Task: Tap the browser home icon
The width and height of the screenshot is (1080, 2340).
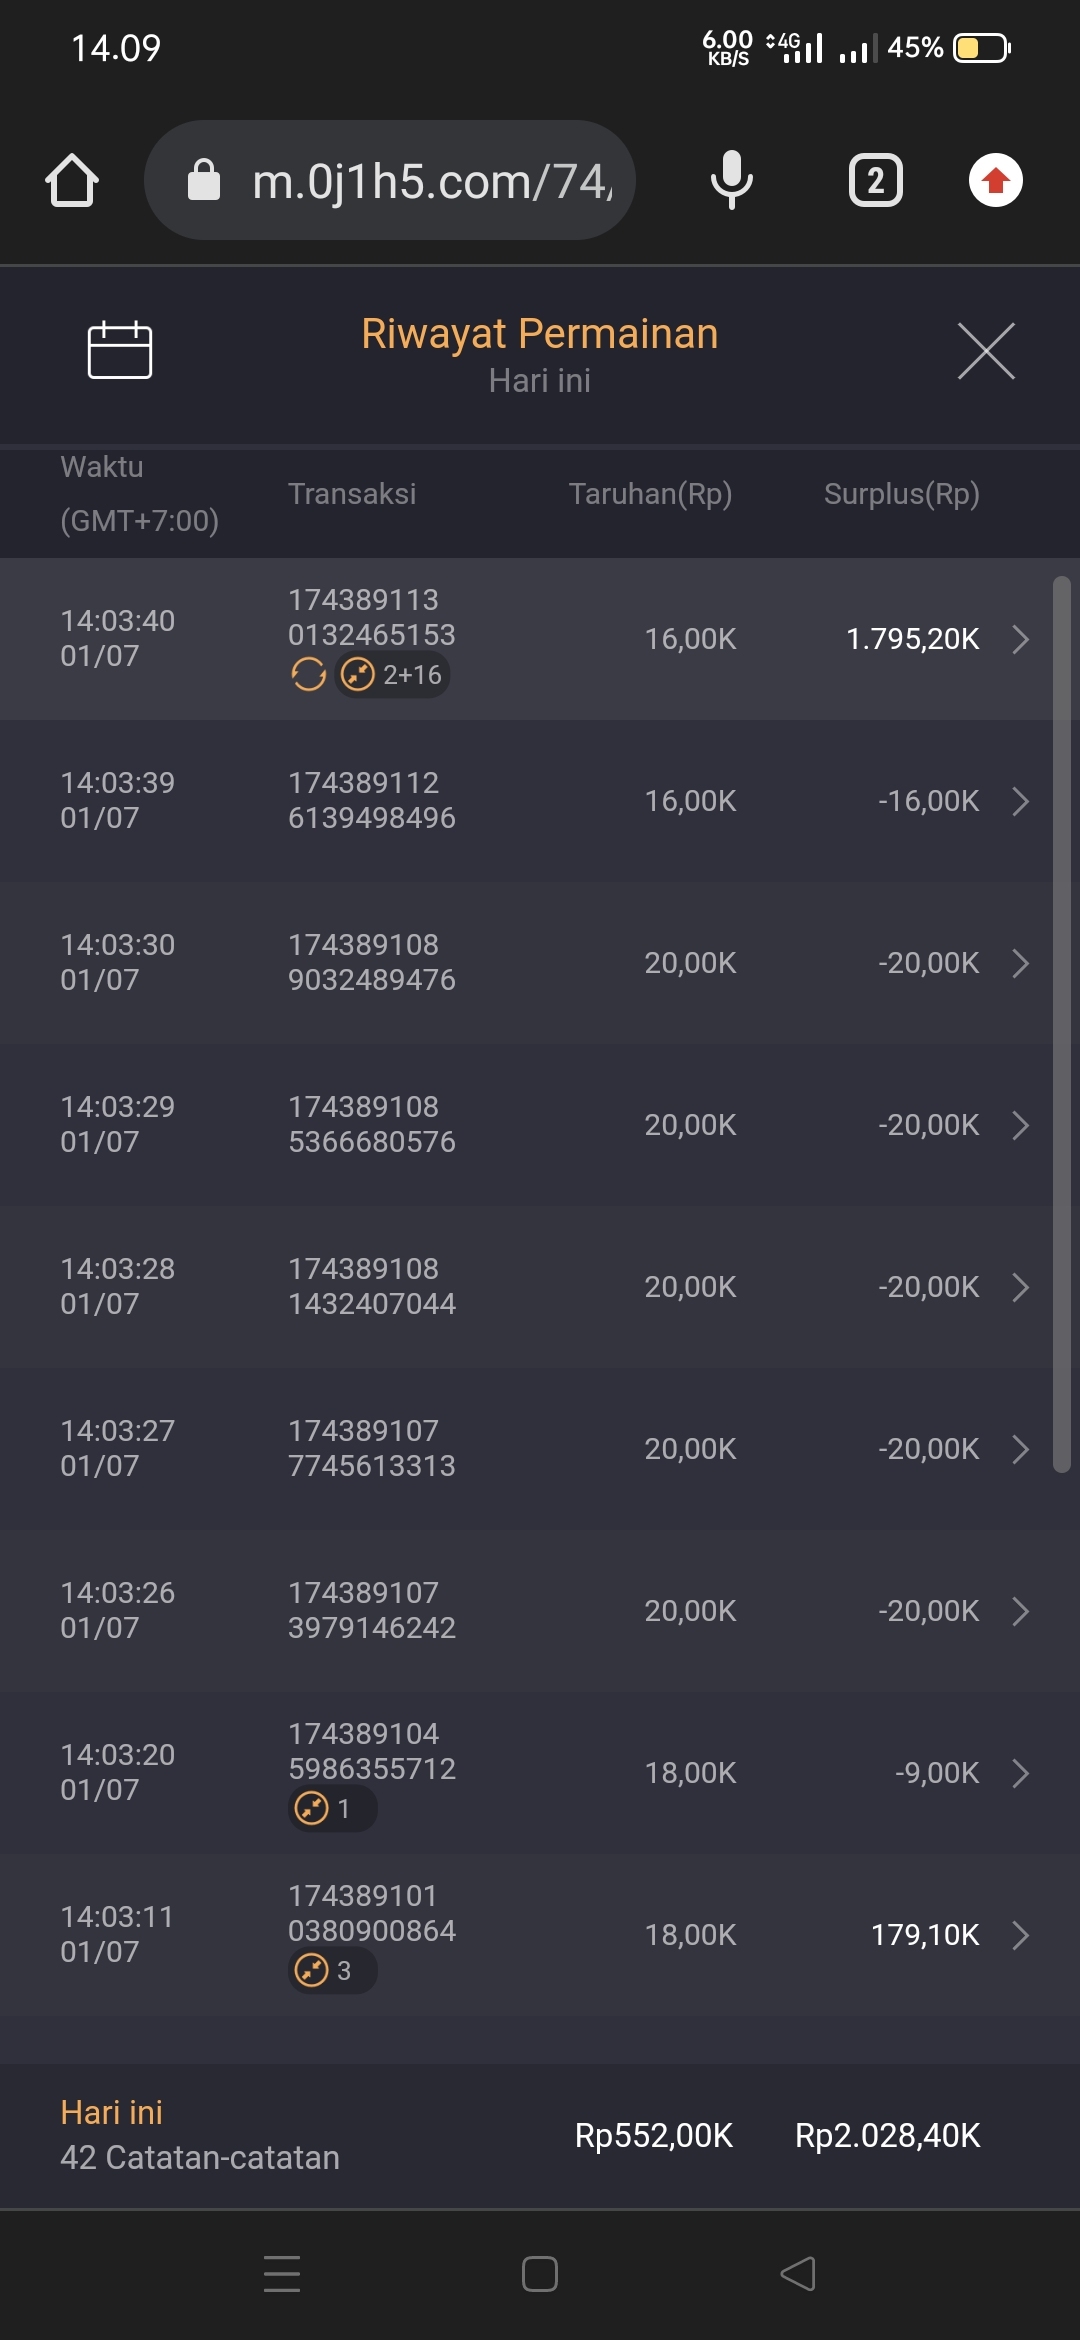Action: click(x=72, y=181)
